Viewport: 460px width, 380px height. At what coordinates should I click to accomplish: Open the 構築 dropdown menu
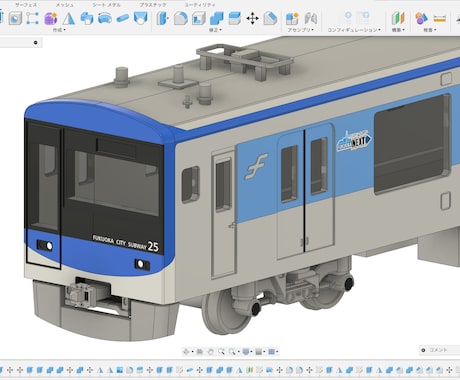click(398, 30)
